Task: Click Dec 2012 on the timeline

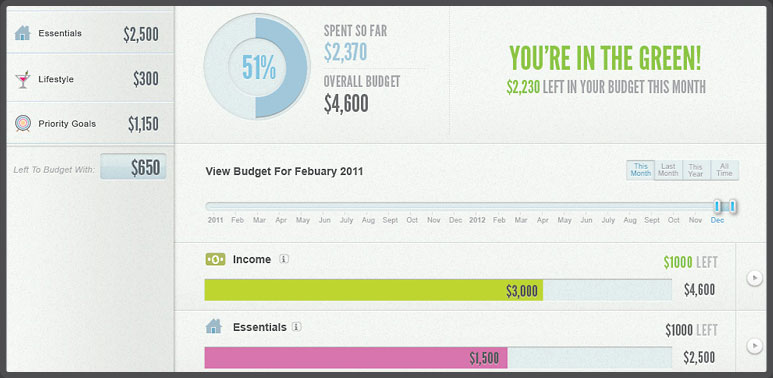Action: click(x=717, y=220)
